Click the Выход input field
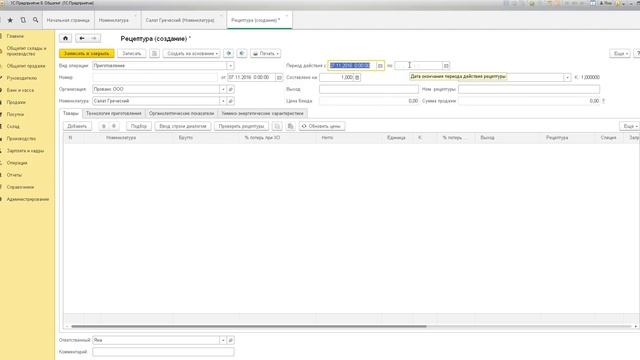This screenshot has width=640, height=360. tap(369, 89)
